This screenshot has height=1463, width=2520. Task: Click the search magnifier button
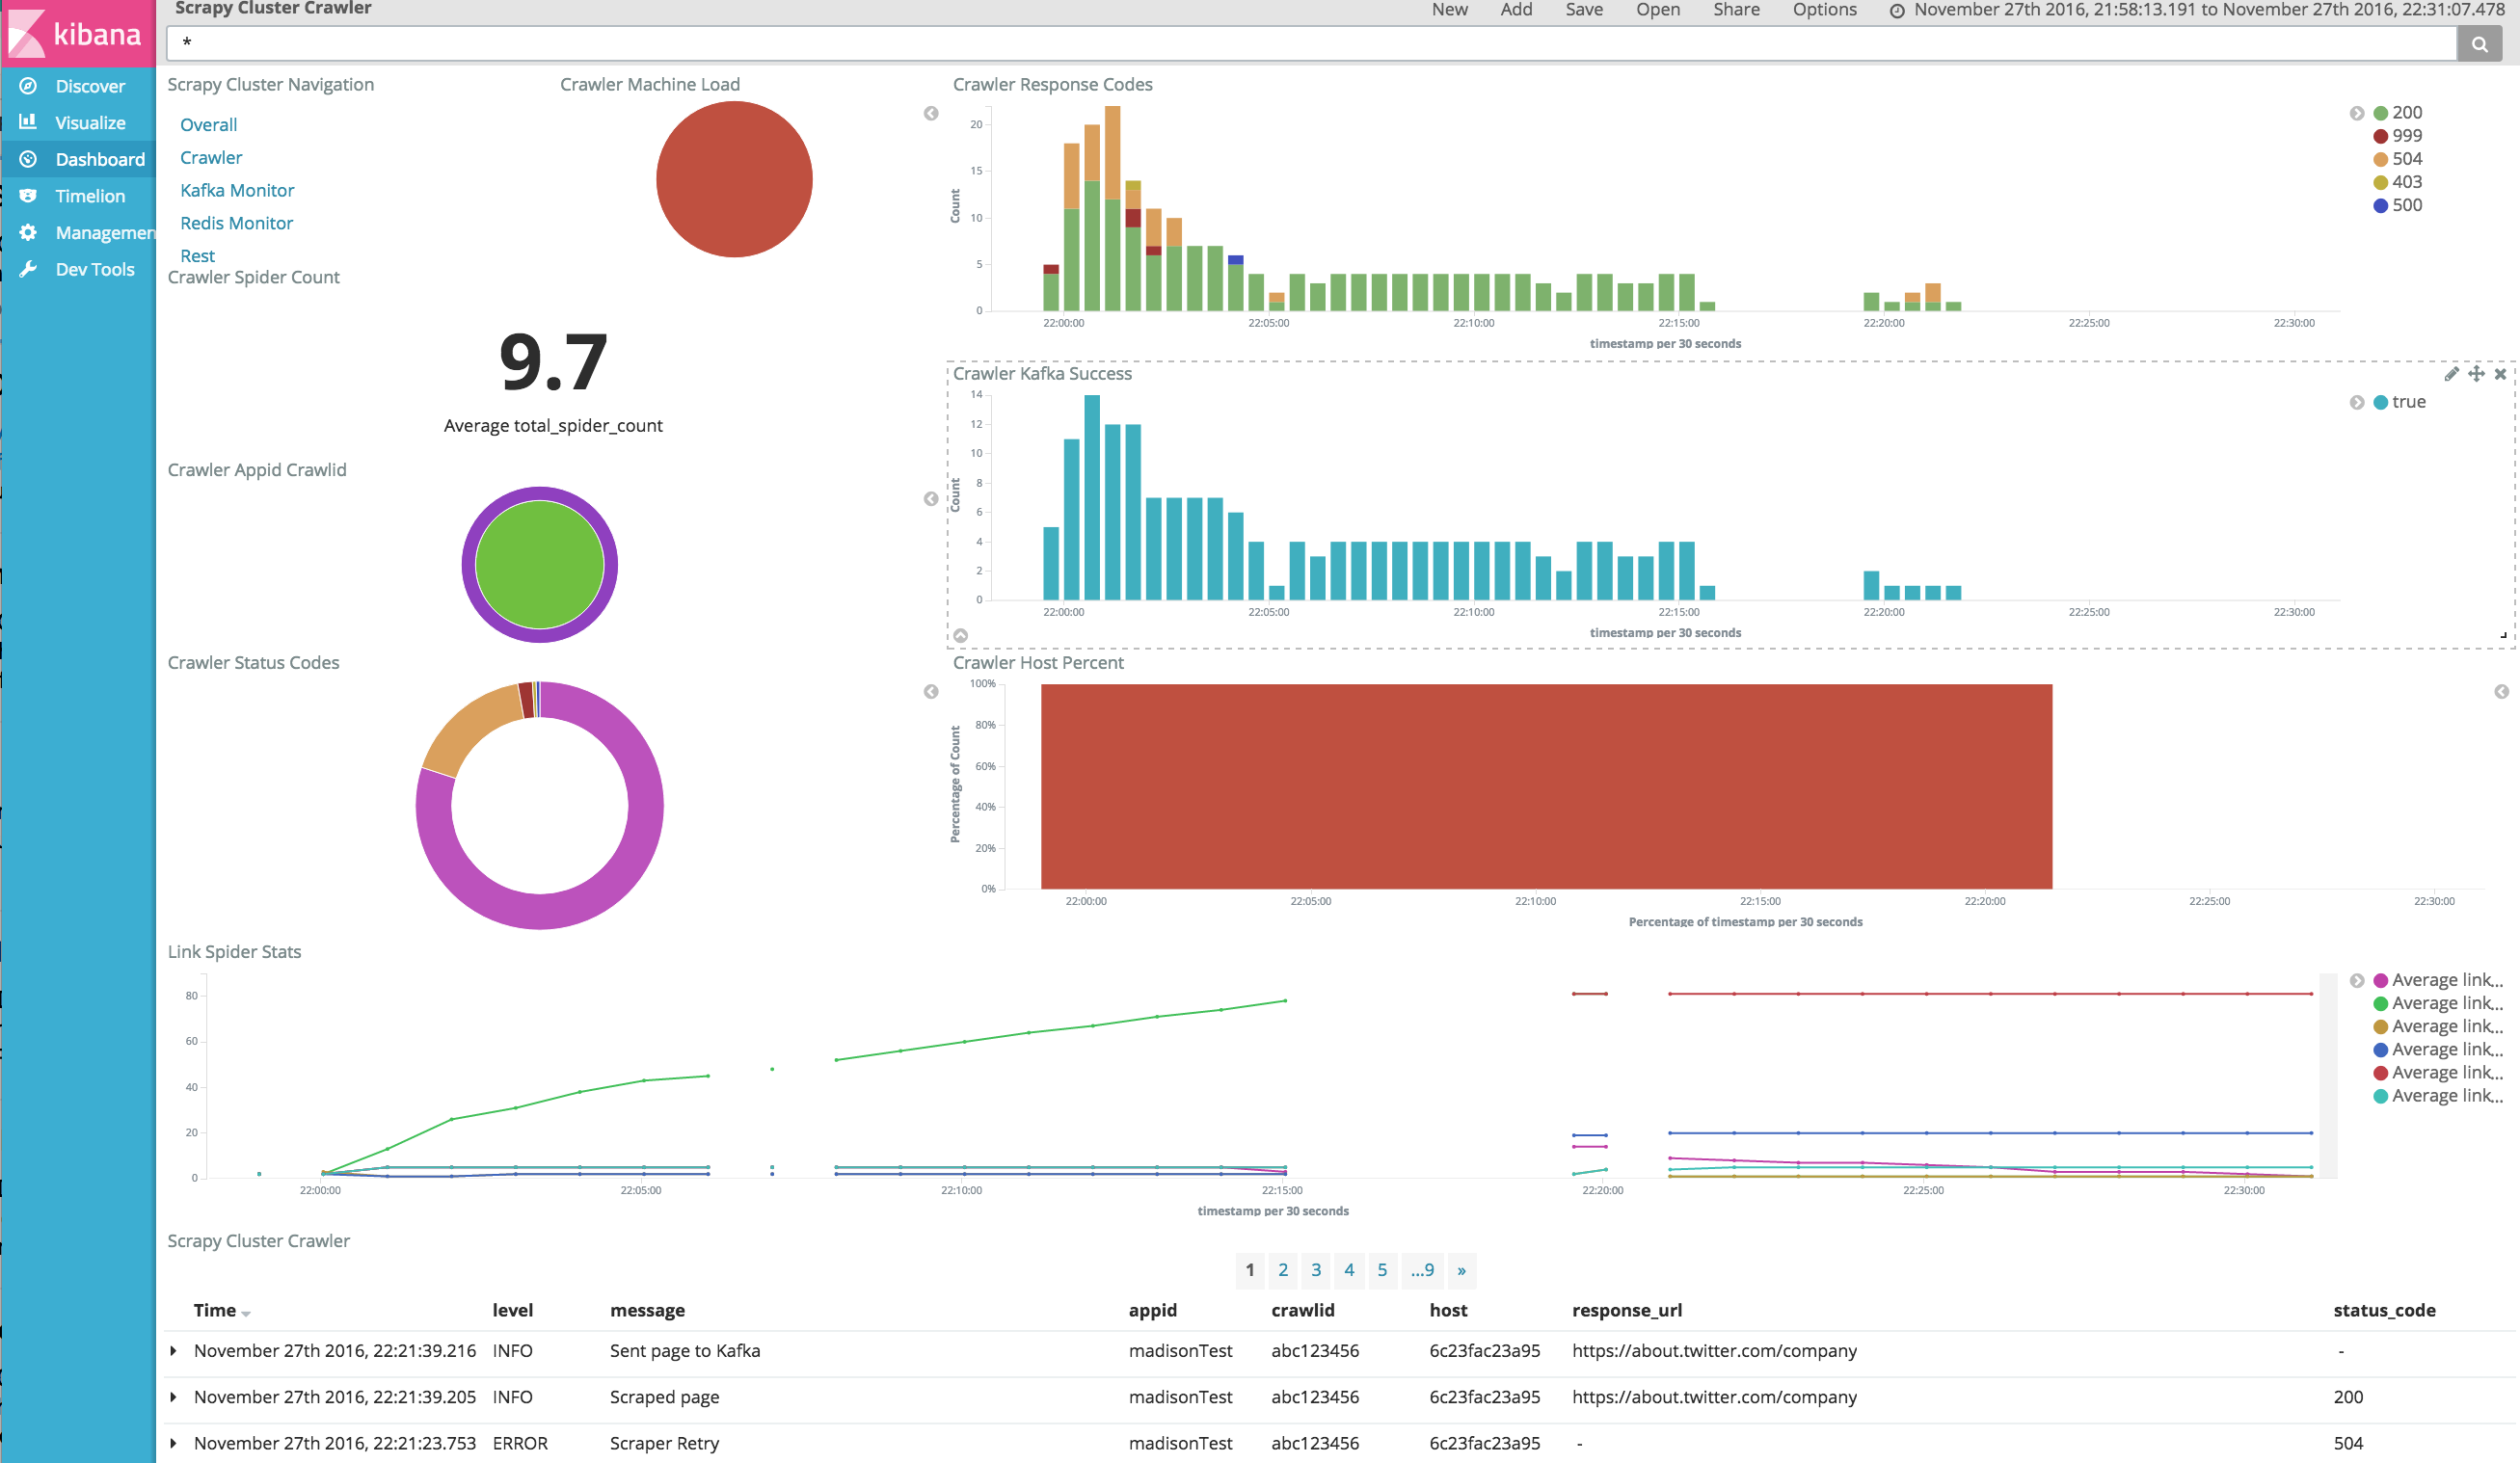pos(2479,44)
